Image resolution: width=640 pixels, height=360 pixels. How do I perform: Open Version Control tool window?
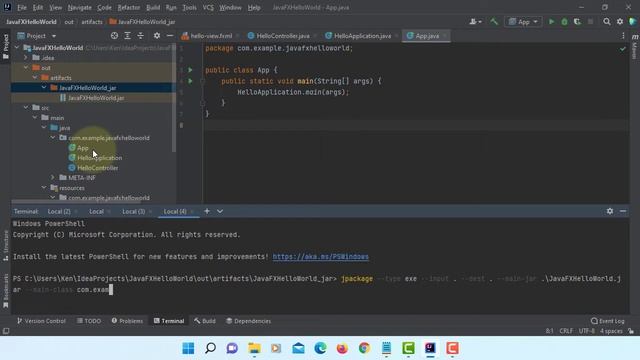click(41, 321)
